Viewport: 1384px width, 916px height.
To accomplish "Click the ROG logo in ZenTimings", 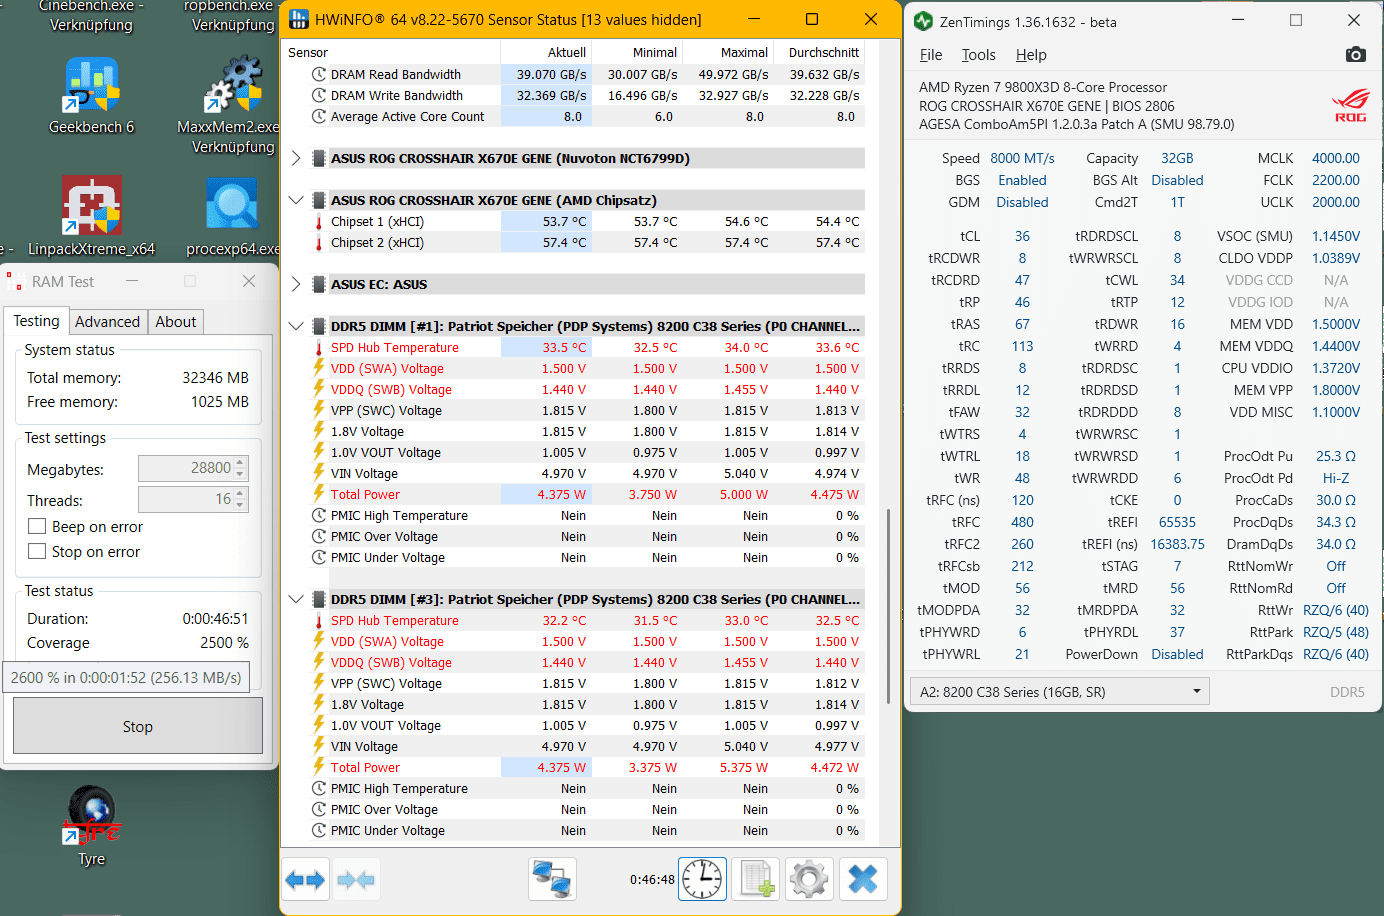I will (x=1350, y=105).
